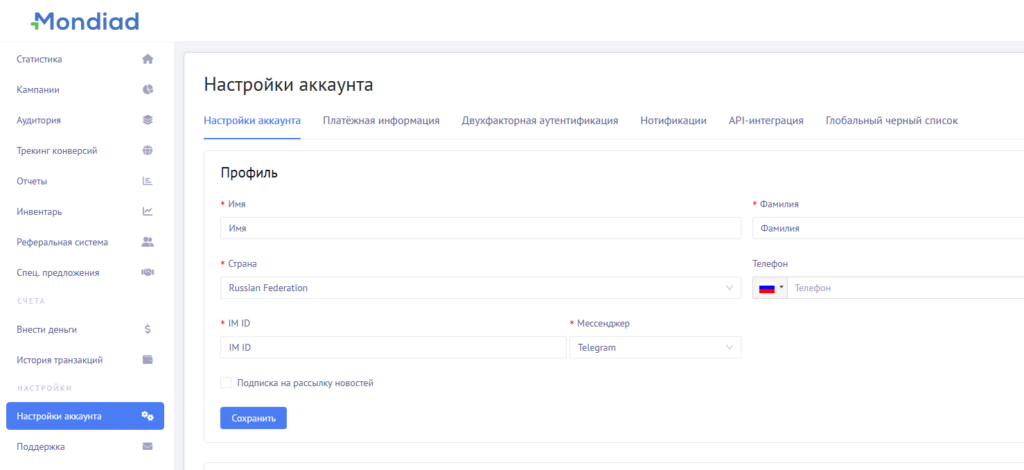Image resolution: width=1024 pixels, height=470 pixels.
Task: Open Инвентарь in sidebar
Action: point(85,212)
